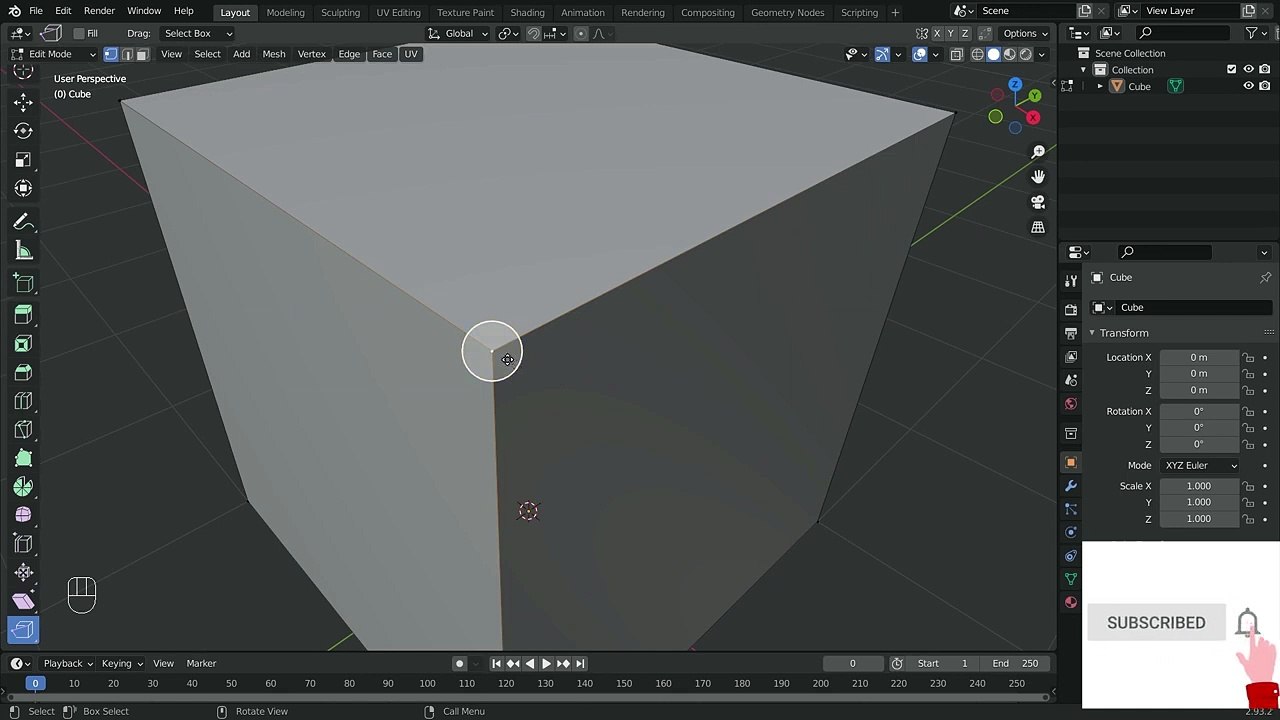Enable edge select mode
1280x720 pixels.
click(127, 54)
